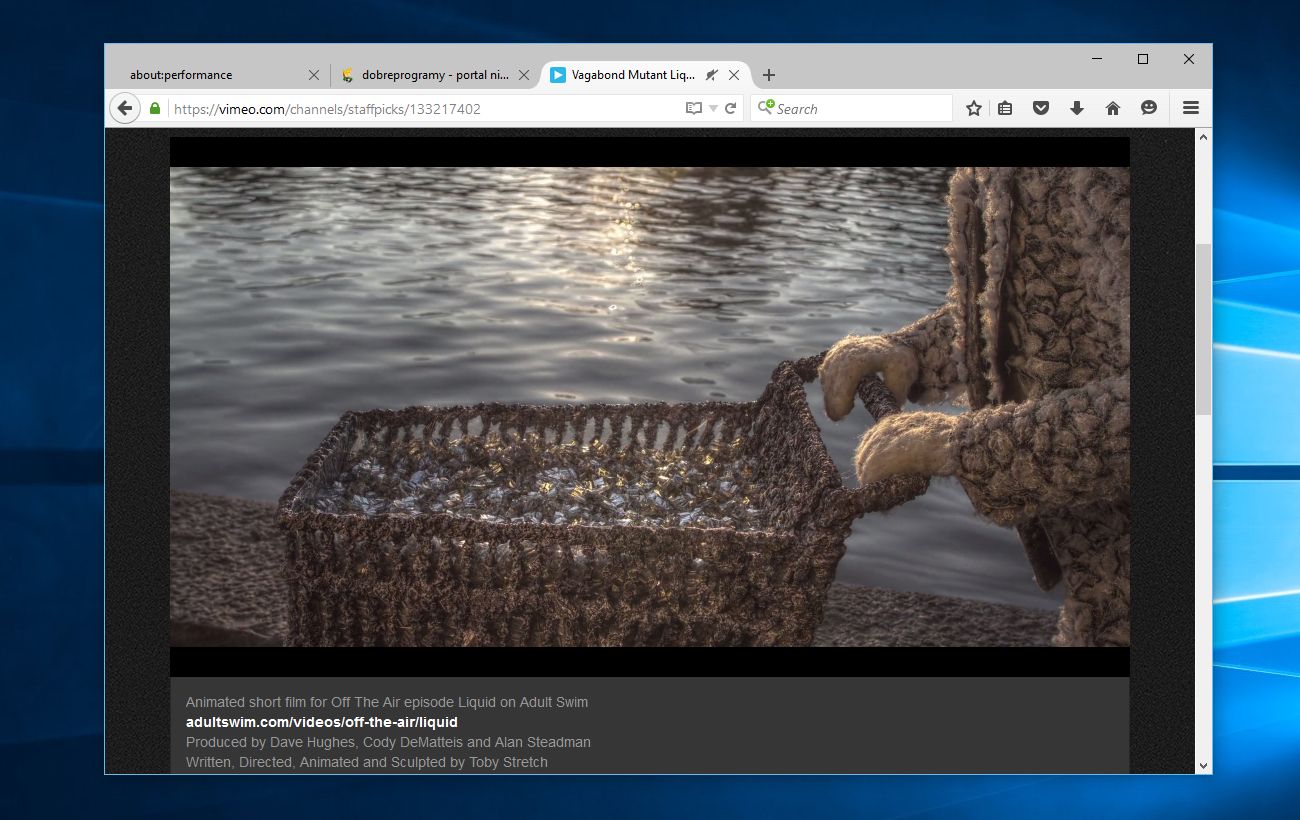Open the address bar history dropdown arrow
The height and width of the screenshot is (820, 1300).
tap(713, 108)
